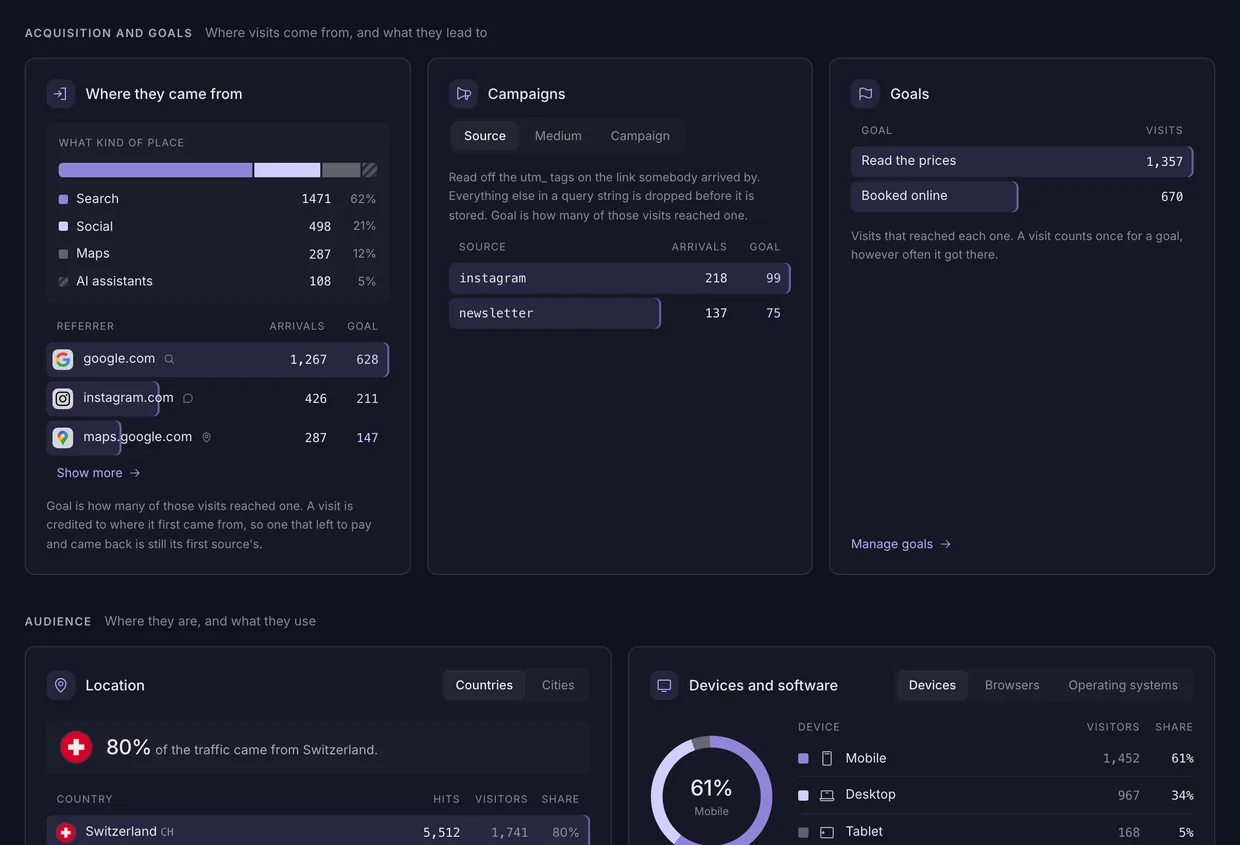Click the Google logo in referrers
This screenshot has width=1240, height=845.
63,359
